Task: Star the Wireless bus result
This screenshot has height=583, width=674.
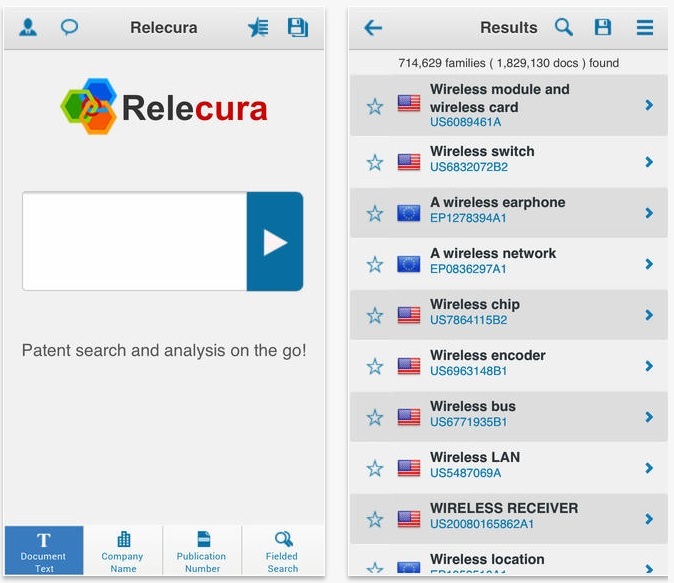Action: coord(374,417)
